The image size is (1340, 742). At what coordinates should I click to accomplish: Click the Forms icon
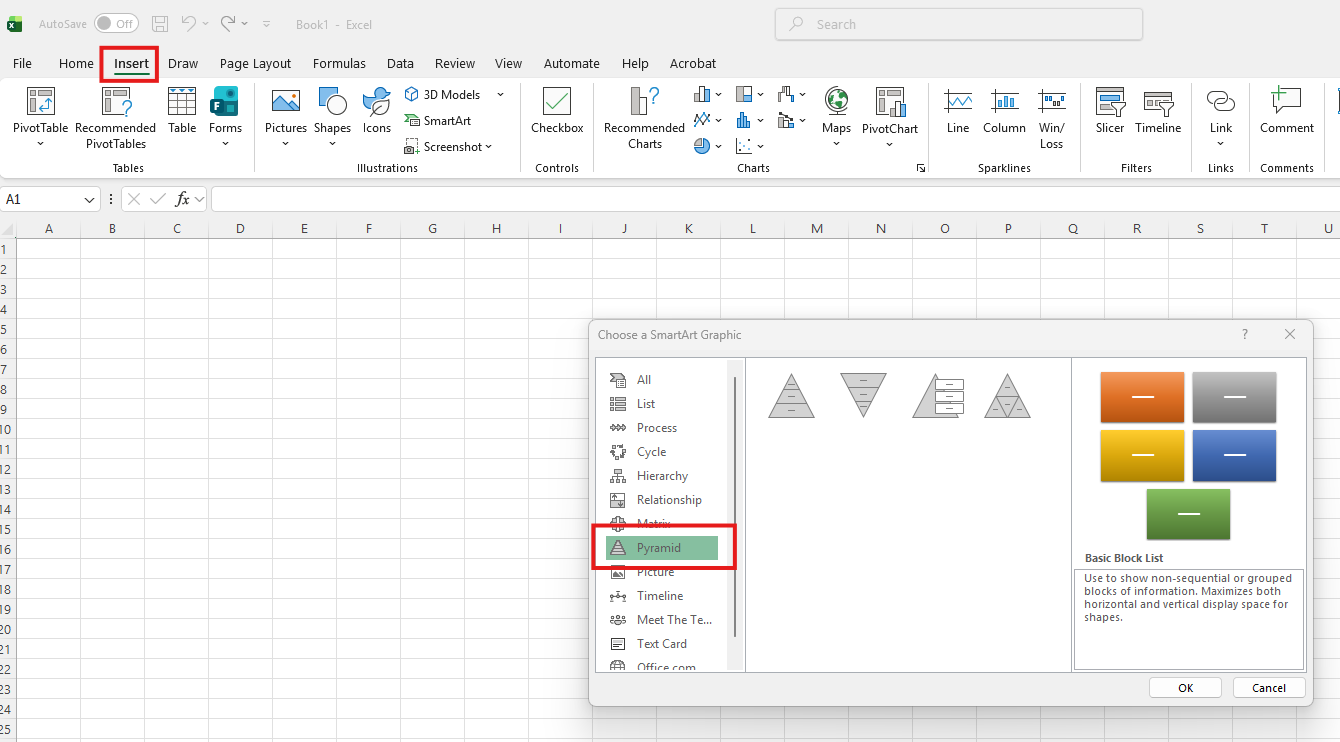[225, 101]
